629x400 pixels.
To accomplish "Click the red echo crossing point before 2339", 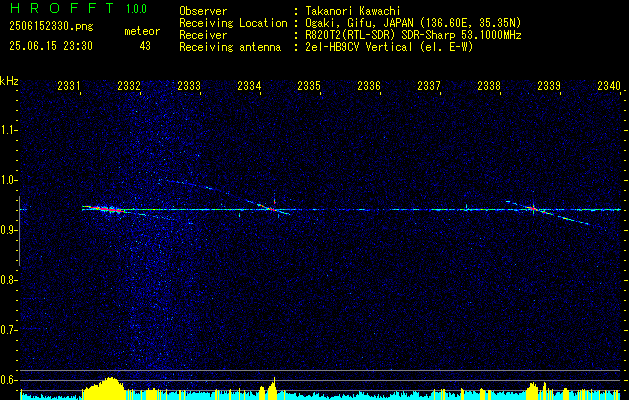I will click(533, 208).
